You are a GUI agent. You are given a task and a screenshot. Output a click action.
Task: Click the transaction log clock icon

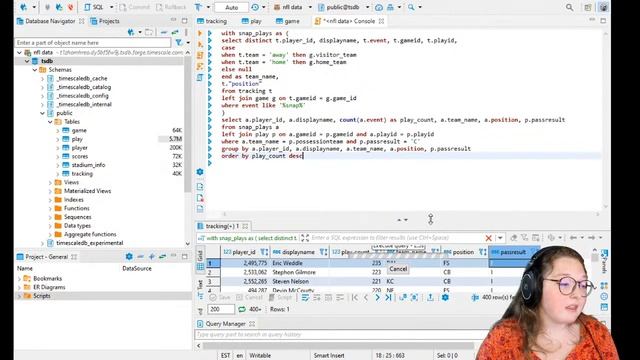[255, 7]
